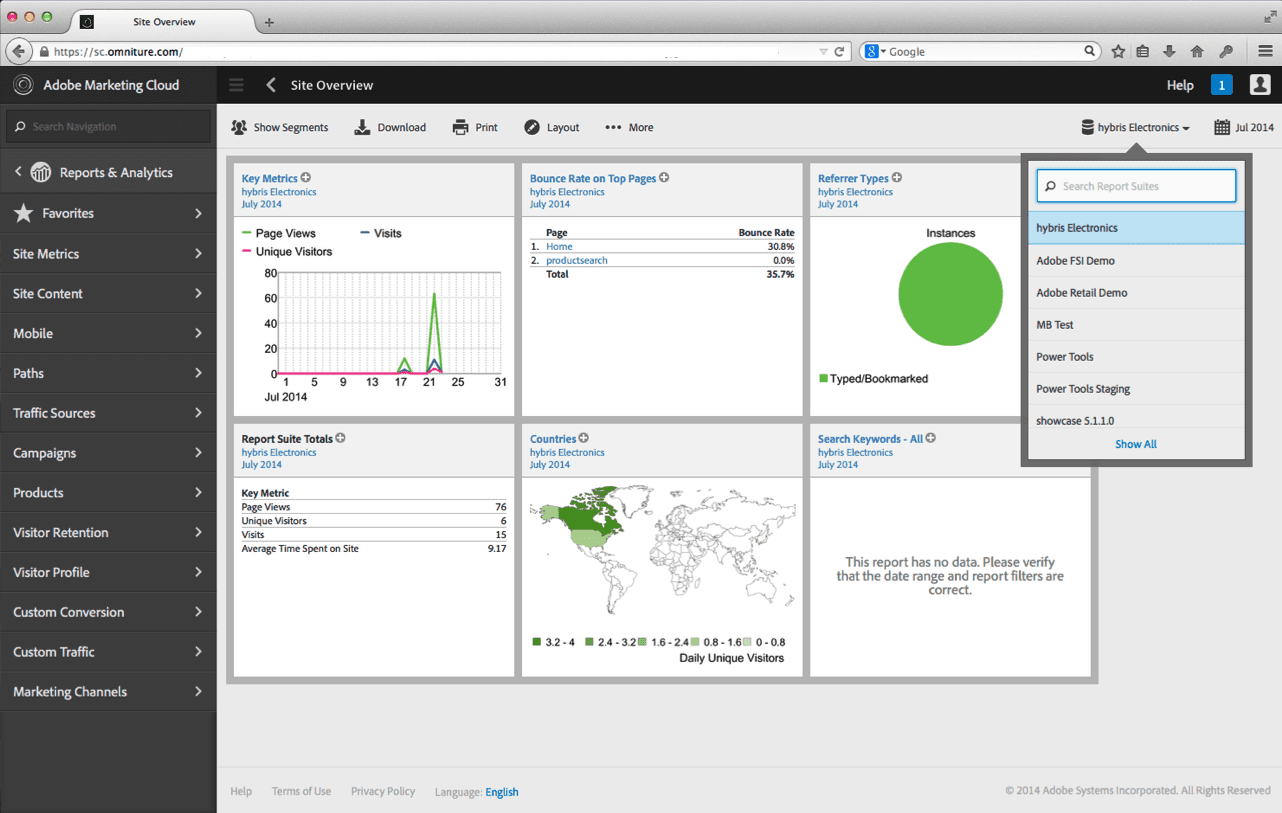Click in Search Navigation field
Viewport: 1282px width, 813px height.
pyautogui.click(x=108, y=127)
